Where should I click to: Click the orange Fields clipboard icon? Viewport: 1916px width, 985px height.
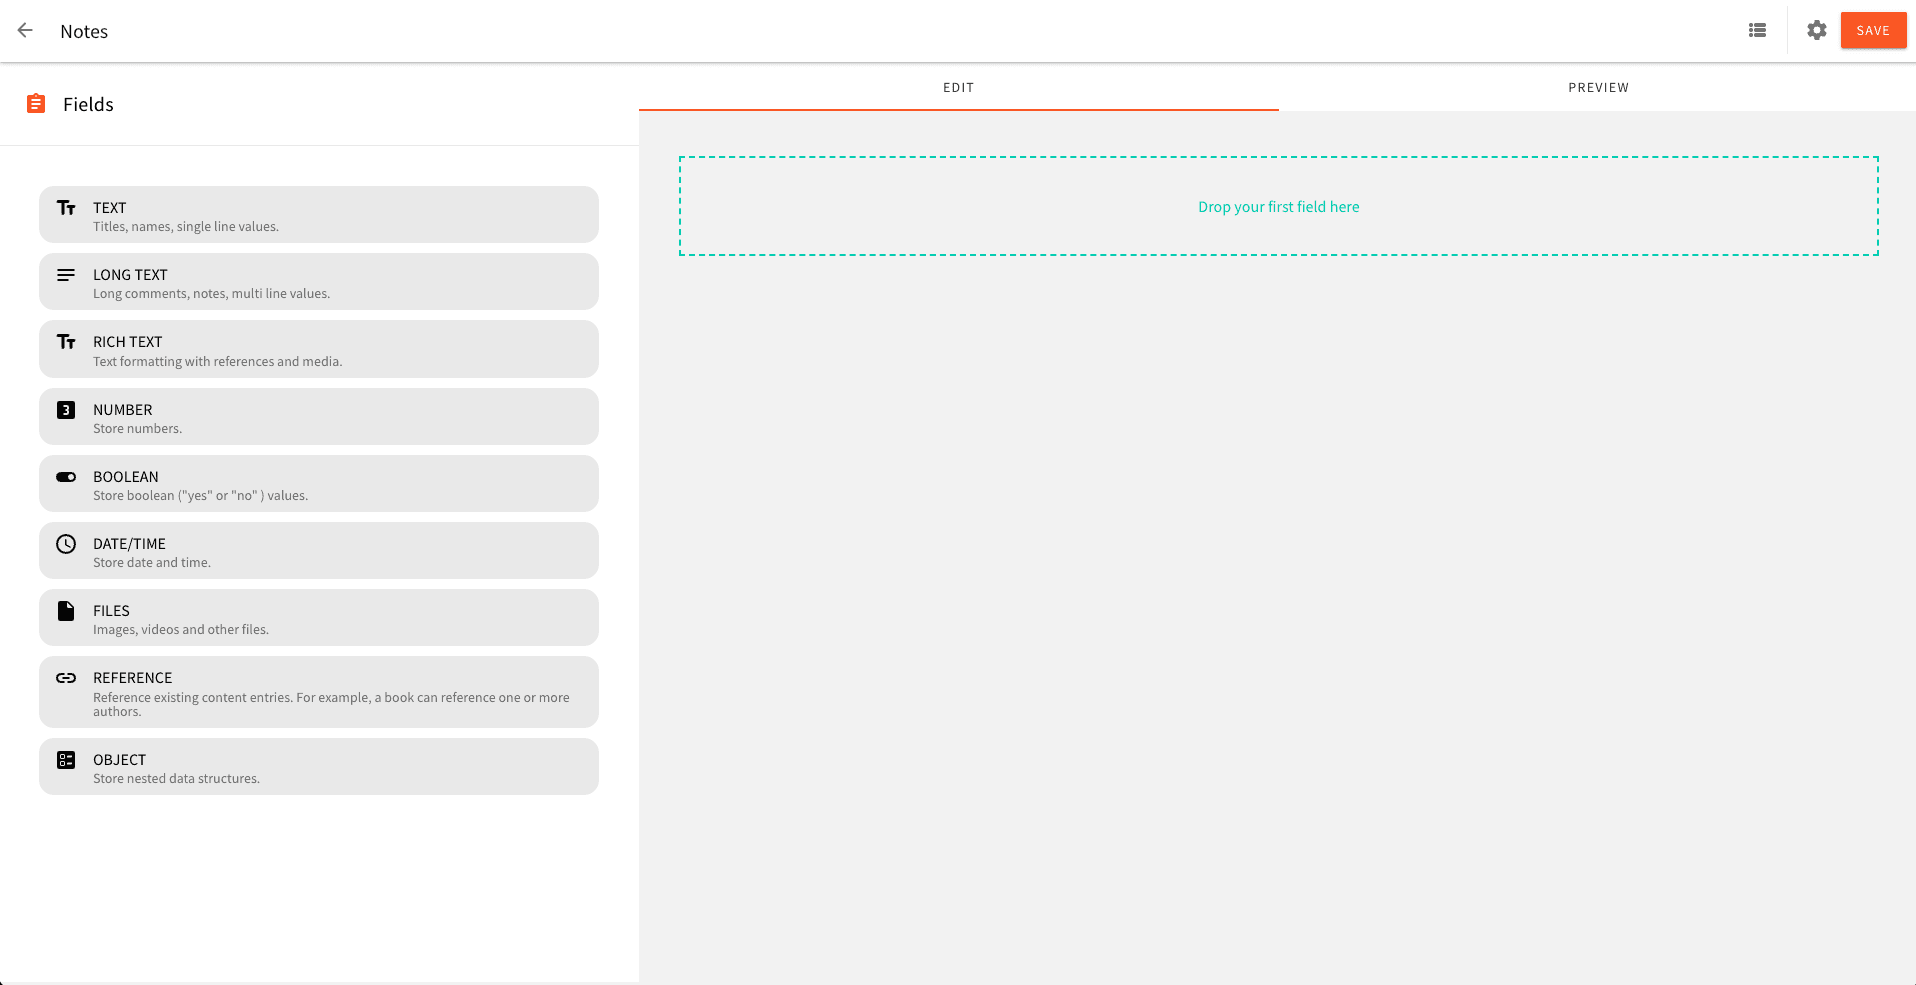[36, 103]
